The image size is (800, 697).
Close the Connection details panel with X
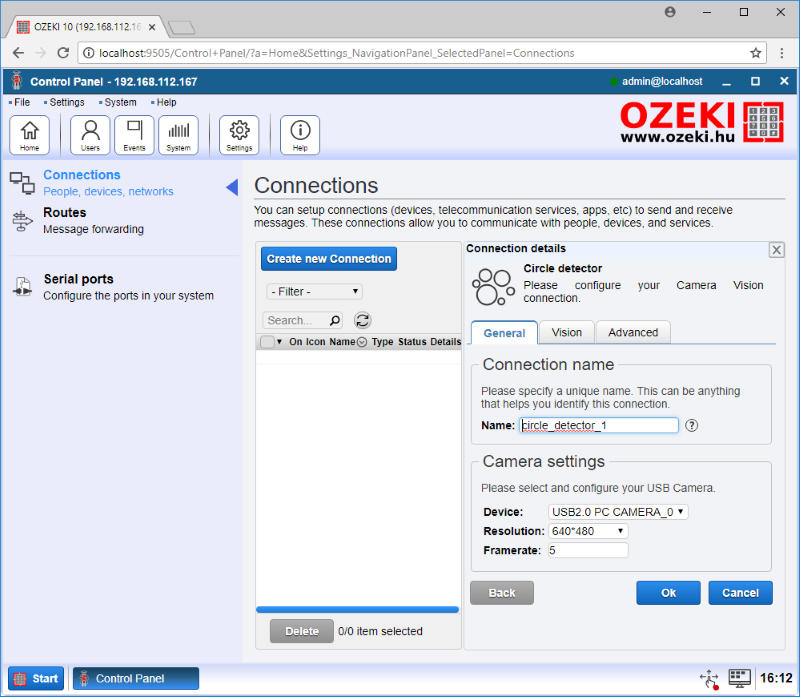(x=777, y=250)
